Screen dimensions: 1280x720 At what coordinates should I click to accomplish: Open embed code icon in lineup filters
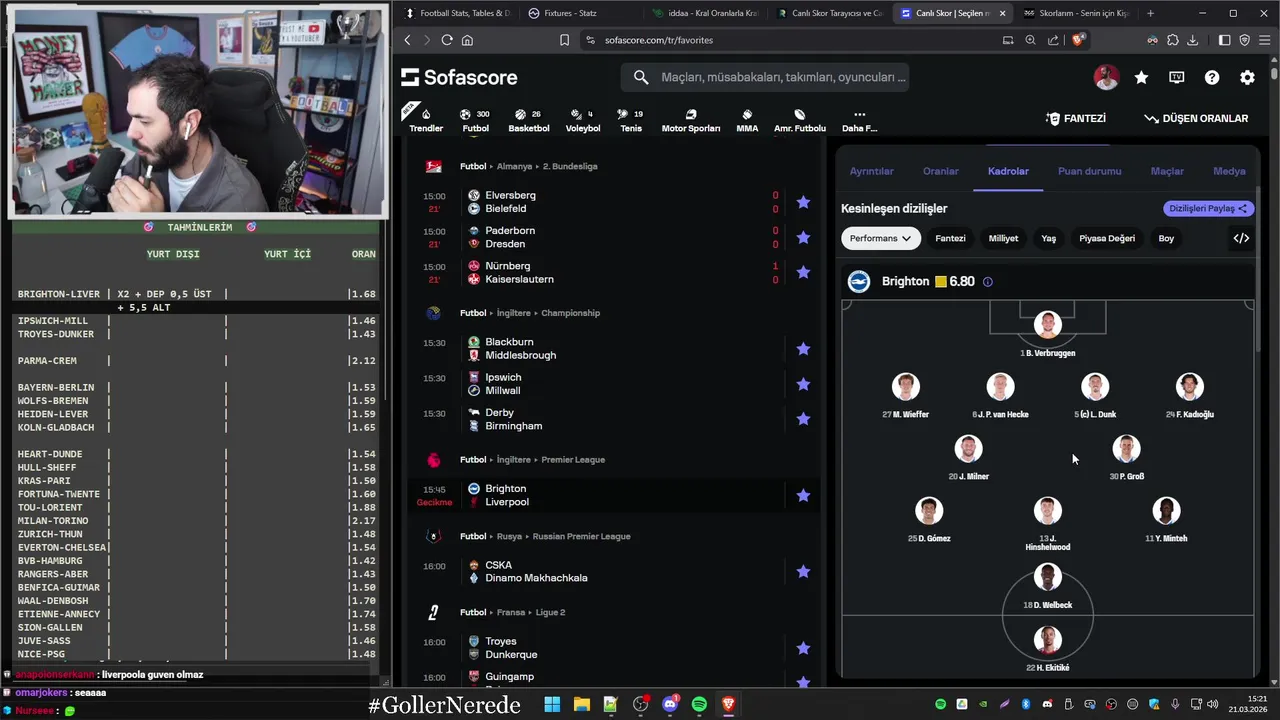click(1241, 238)
